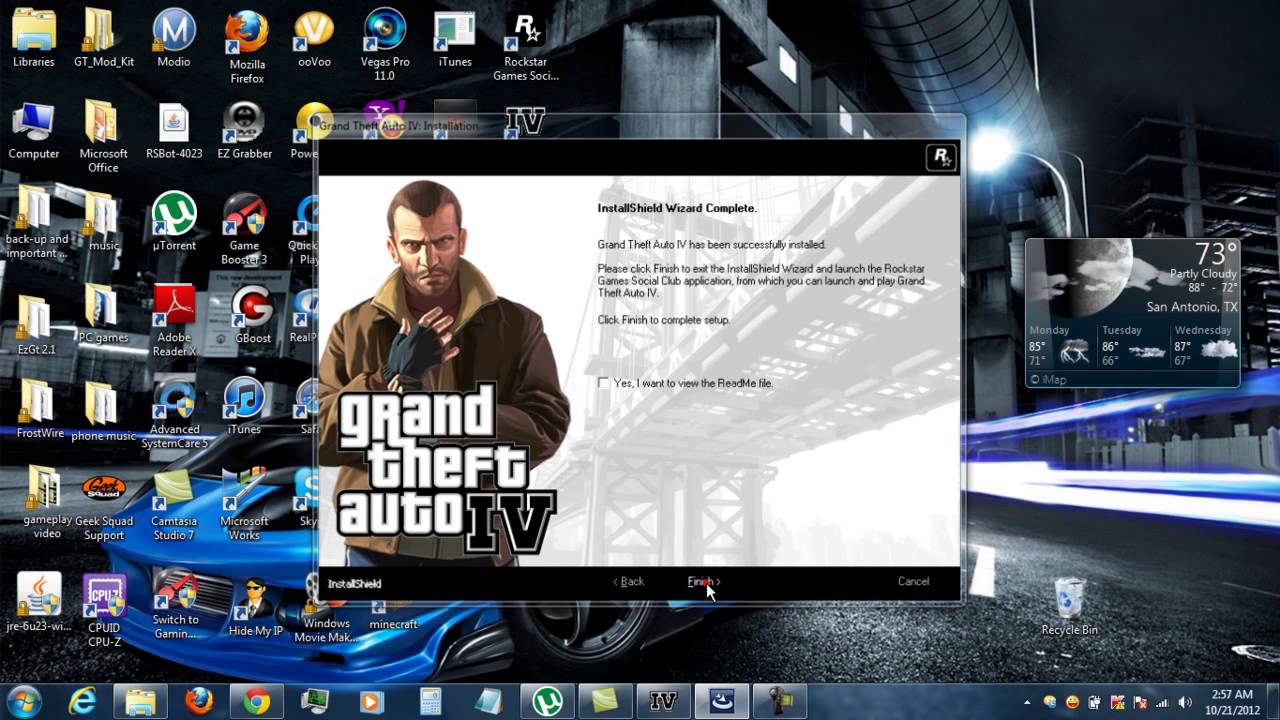Click the "Click Finish to complete setup." text
Image resolution: width=1280 pixels, height=720 pixels.
tap(664, 320)
